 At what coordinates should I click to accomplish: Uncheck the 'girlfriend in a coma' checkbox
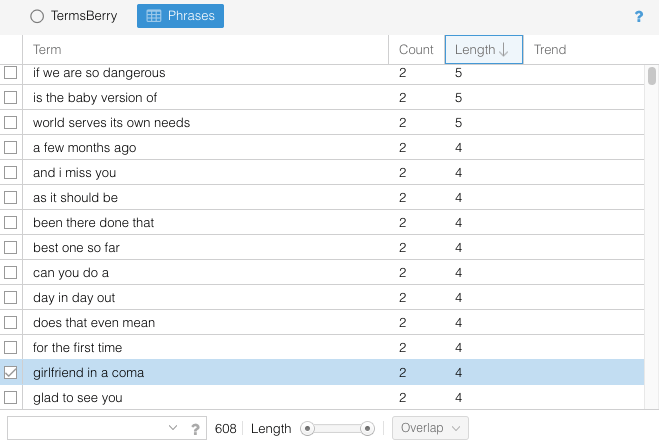click(11, 373)
